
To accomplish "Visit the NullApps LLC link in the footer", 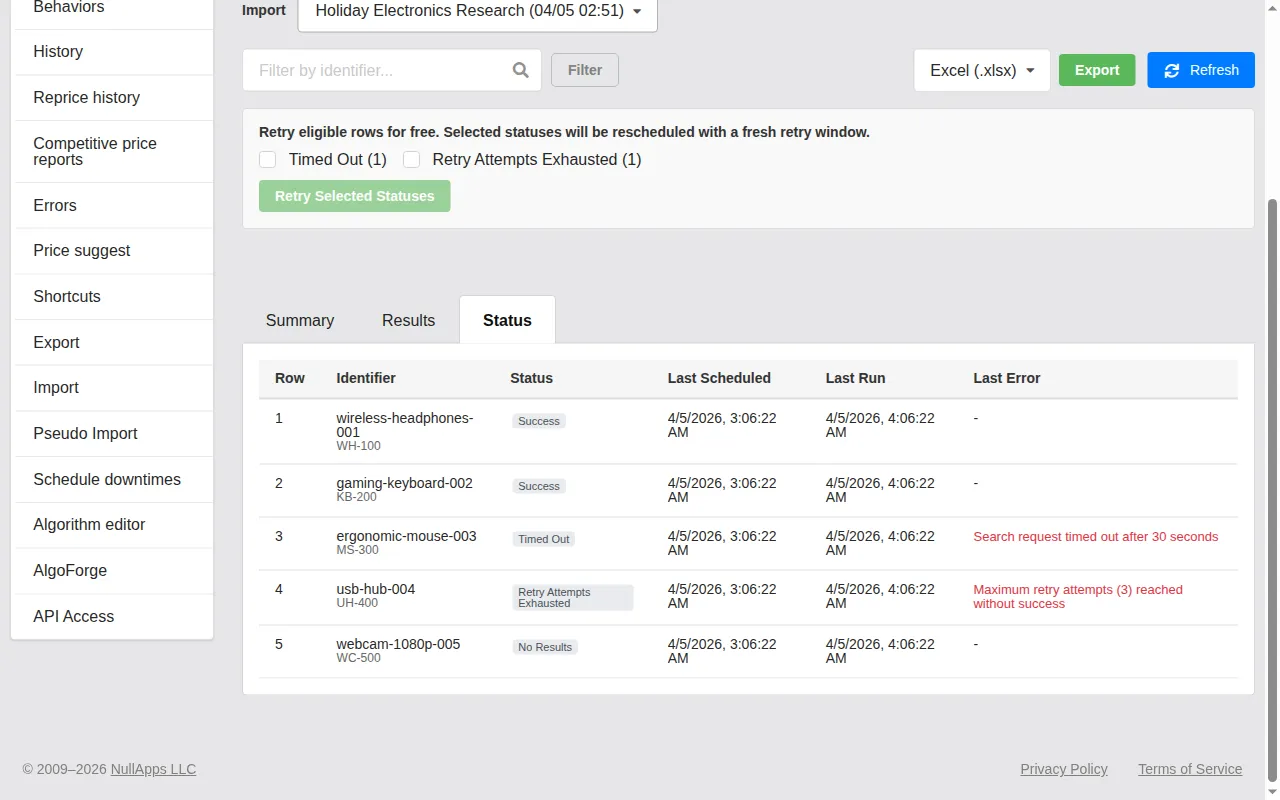I will tap(153, 769).
